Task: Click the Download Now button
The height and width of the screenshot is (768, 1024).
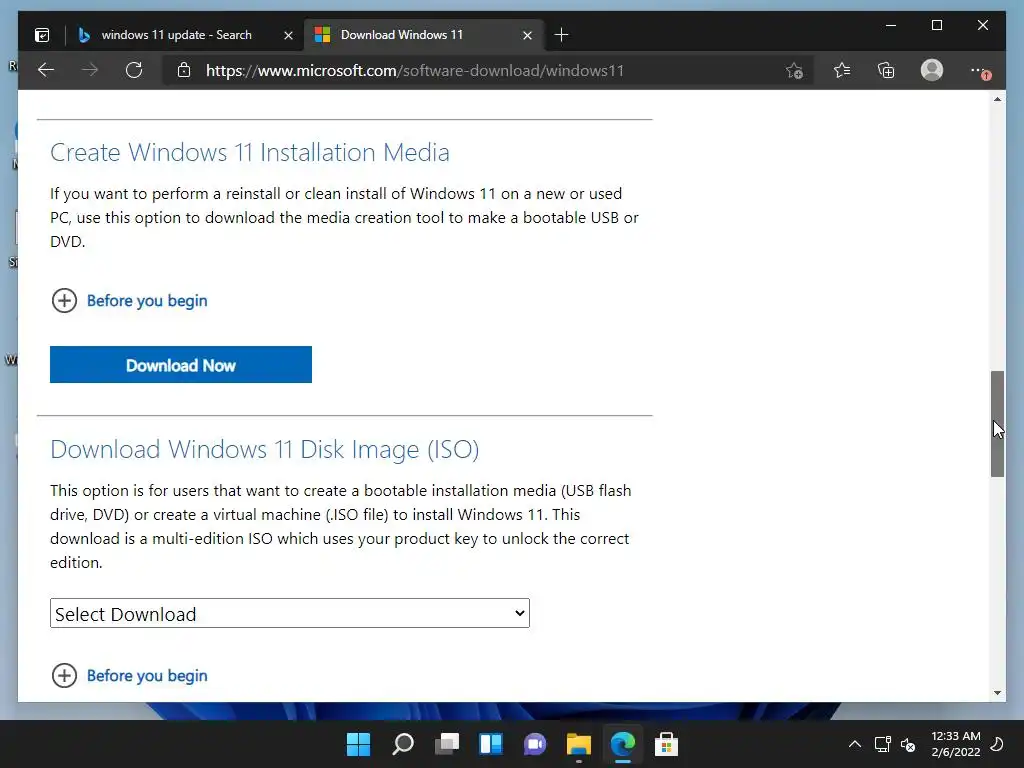Action: pyautogui.click(x=181, y=364)
